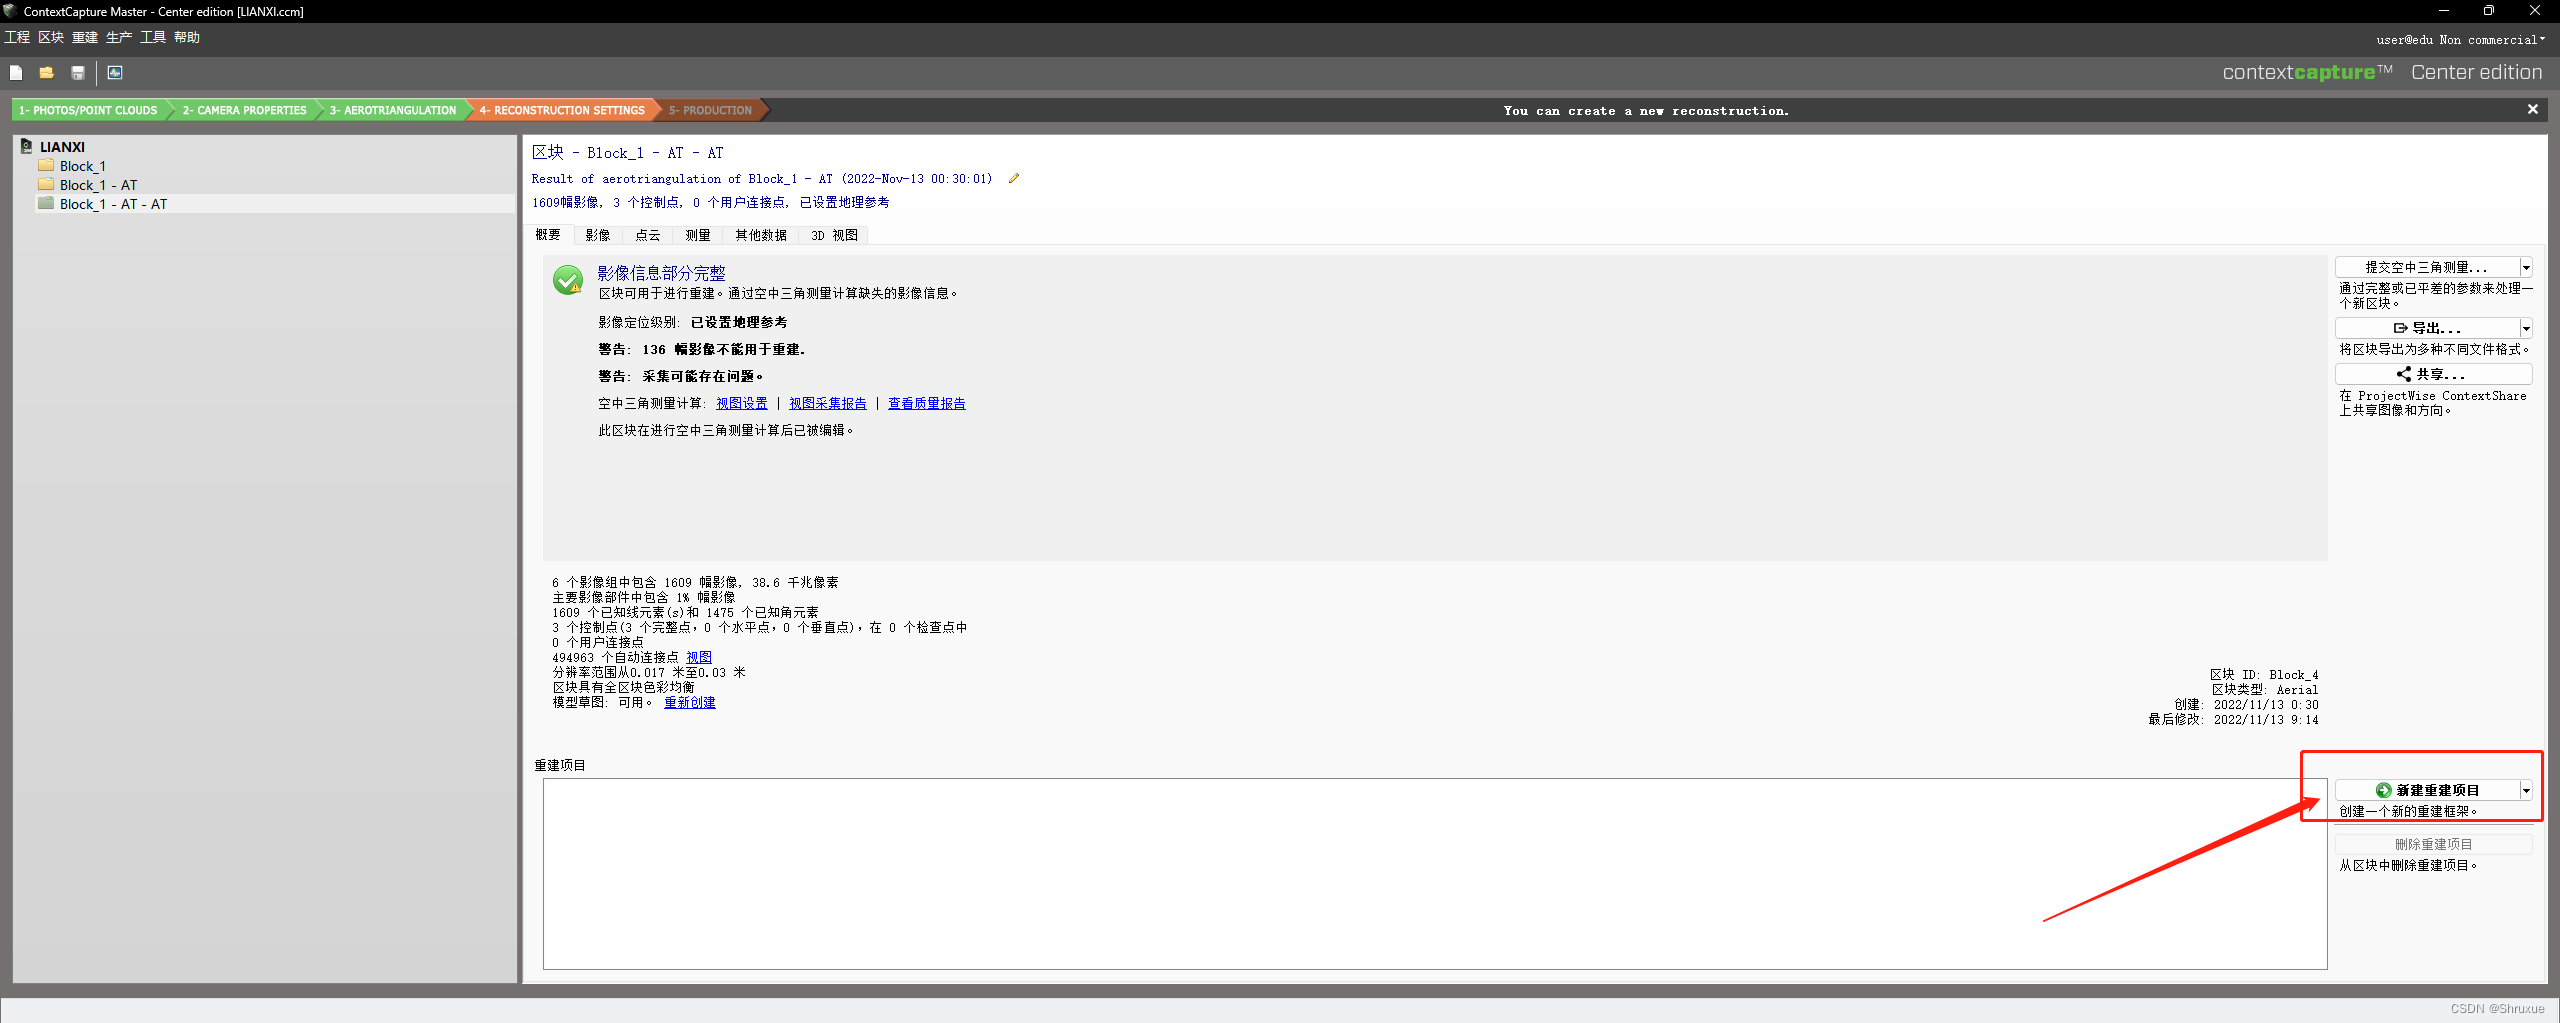Open a project using the folder toolbar icon
Screen dimensions: 2560x1023
[46, 72]
